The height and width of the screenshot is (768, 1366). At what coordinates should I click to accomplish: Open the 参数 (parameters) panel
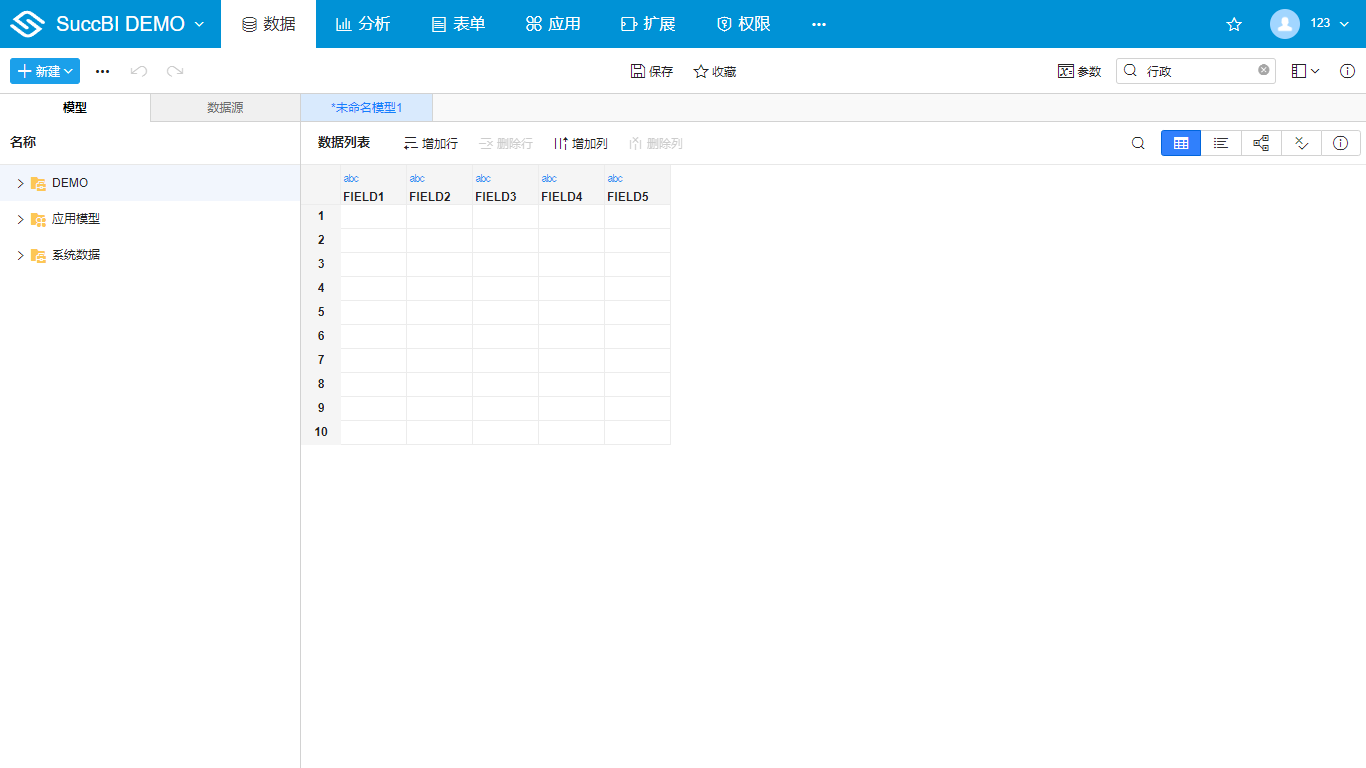click(1080, 71)
